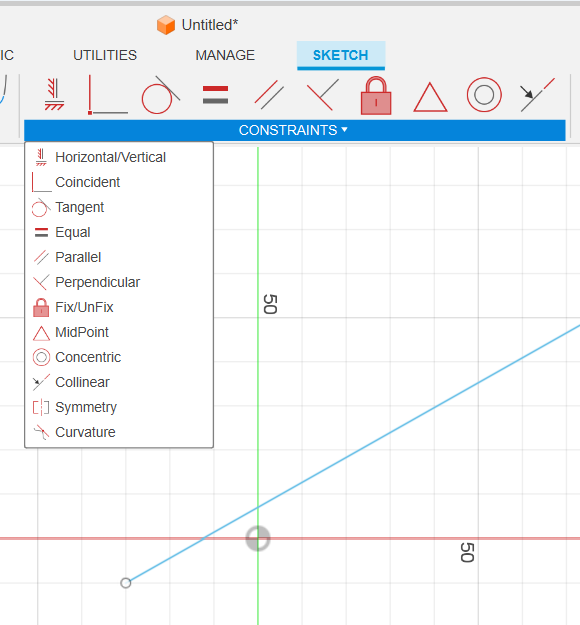Click the Tangent constraint toolbar icon

pyautogui.click(x=160, y=95)
